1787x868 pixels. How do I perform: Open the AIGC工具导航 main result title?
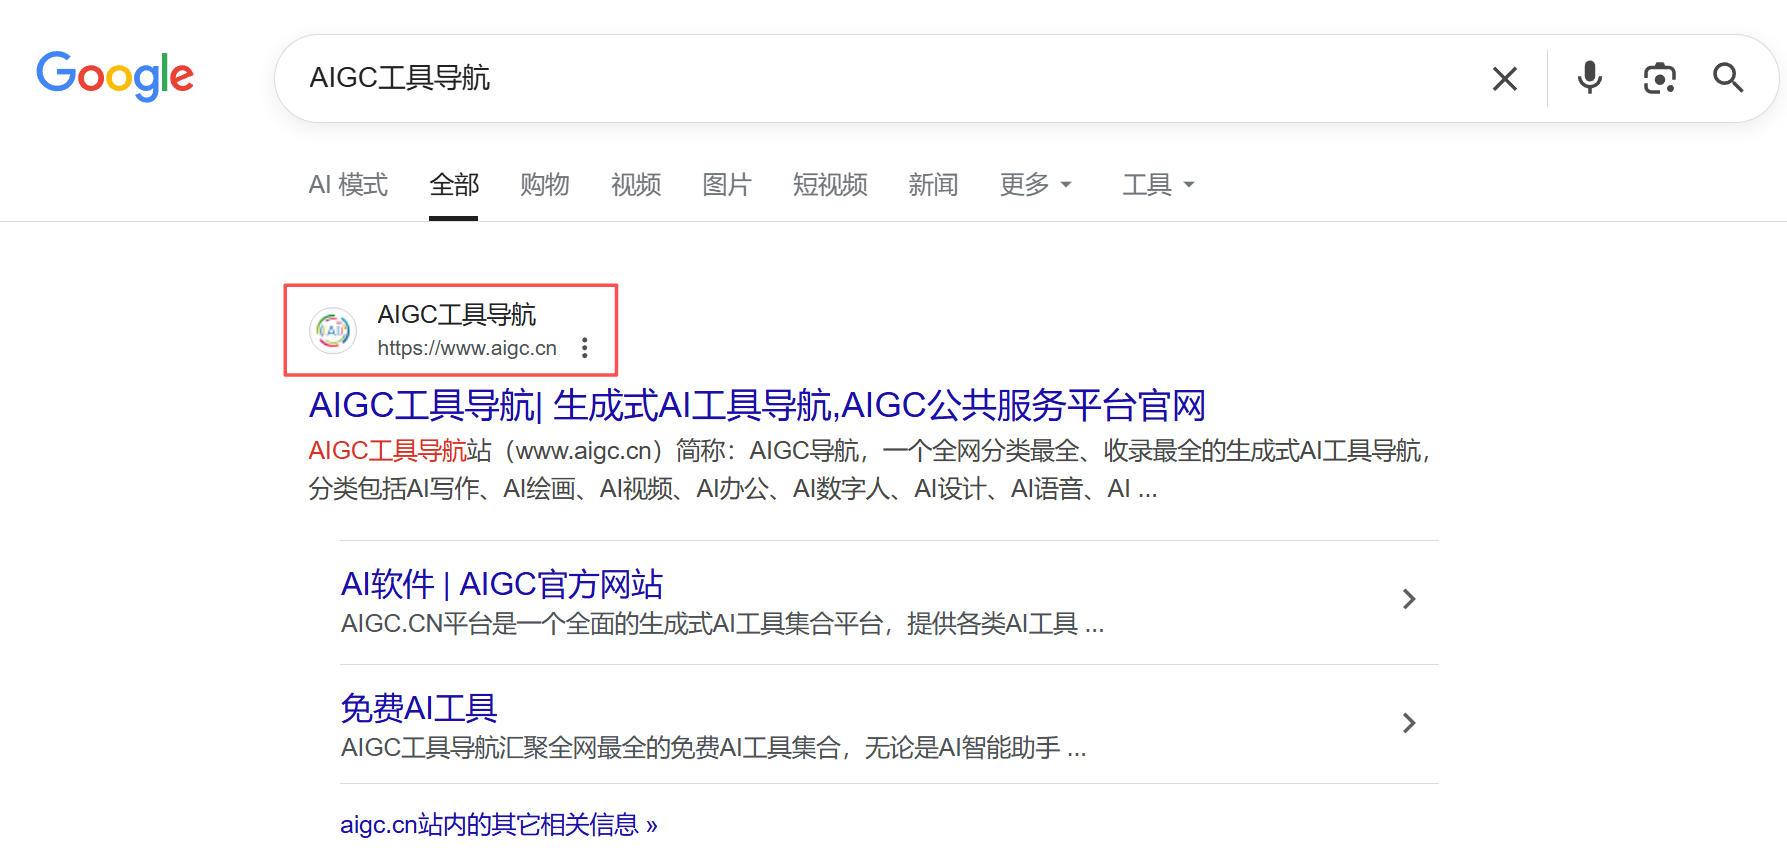756,406
